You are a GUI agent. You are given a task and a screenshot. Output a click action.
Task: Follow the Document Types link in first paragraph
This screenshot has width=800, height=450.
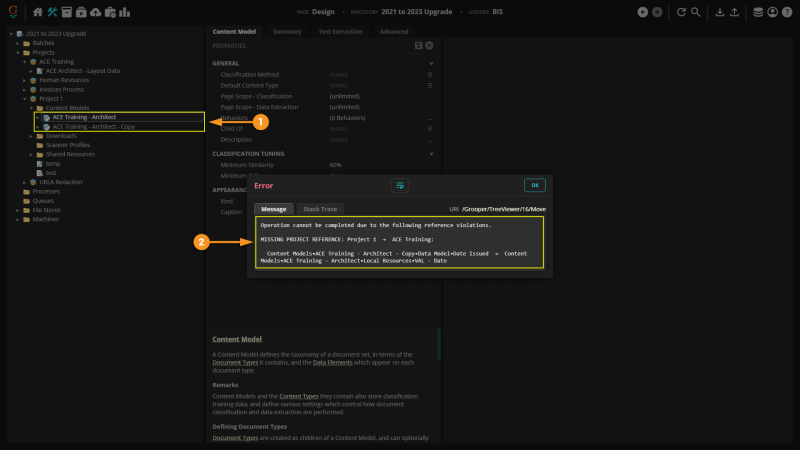point(235,363)
